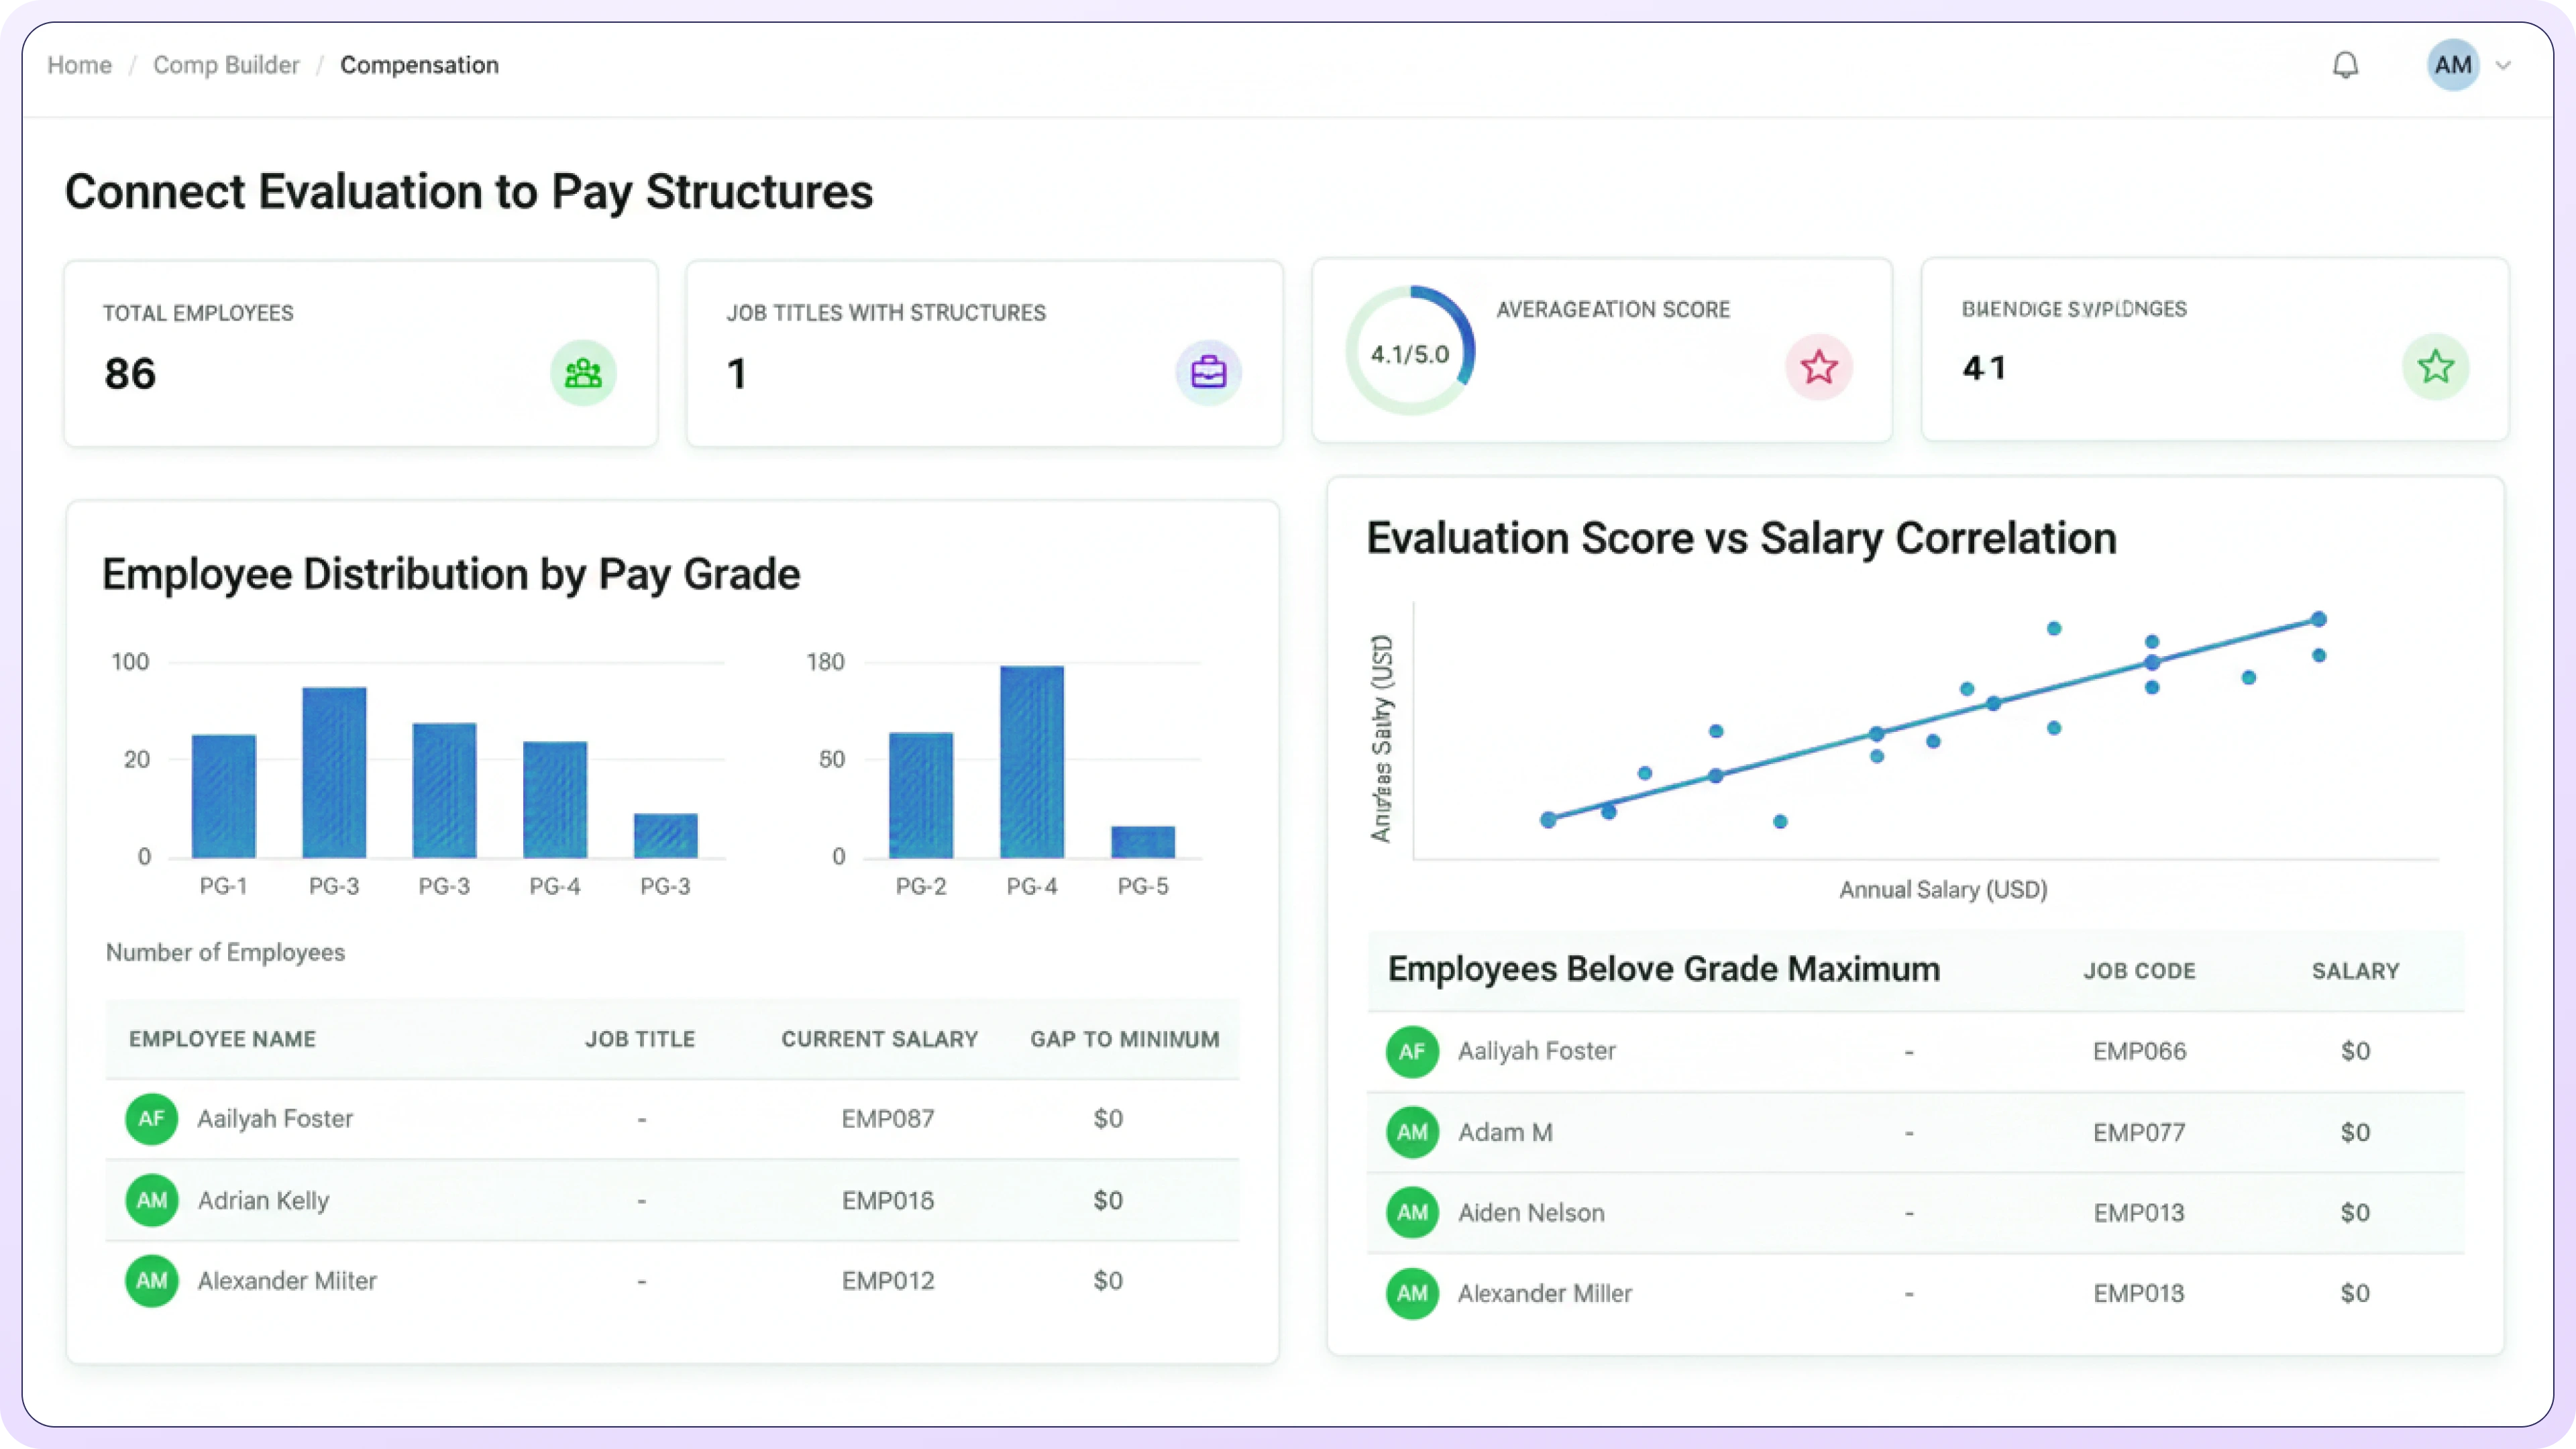This screenshot has height=1449, width=2576.
Task: Open the Comp Builder breadcrumb link
Action: [226, 65]
